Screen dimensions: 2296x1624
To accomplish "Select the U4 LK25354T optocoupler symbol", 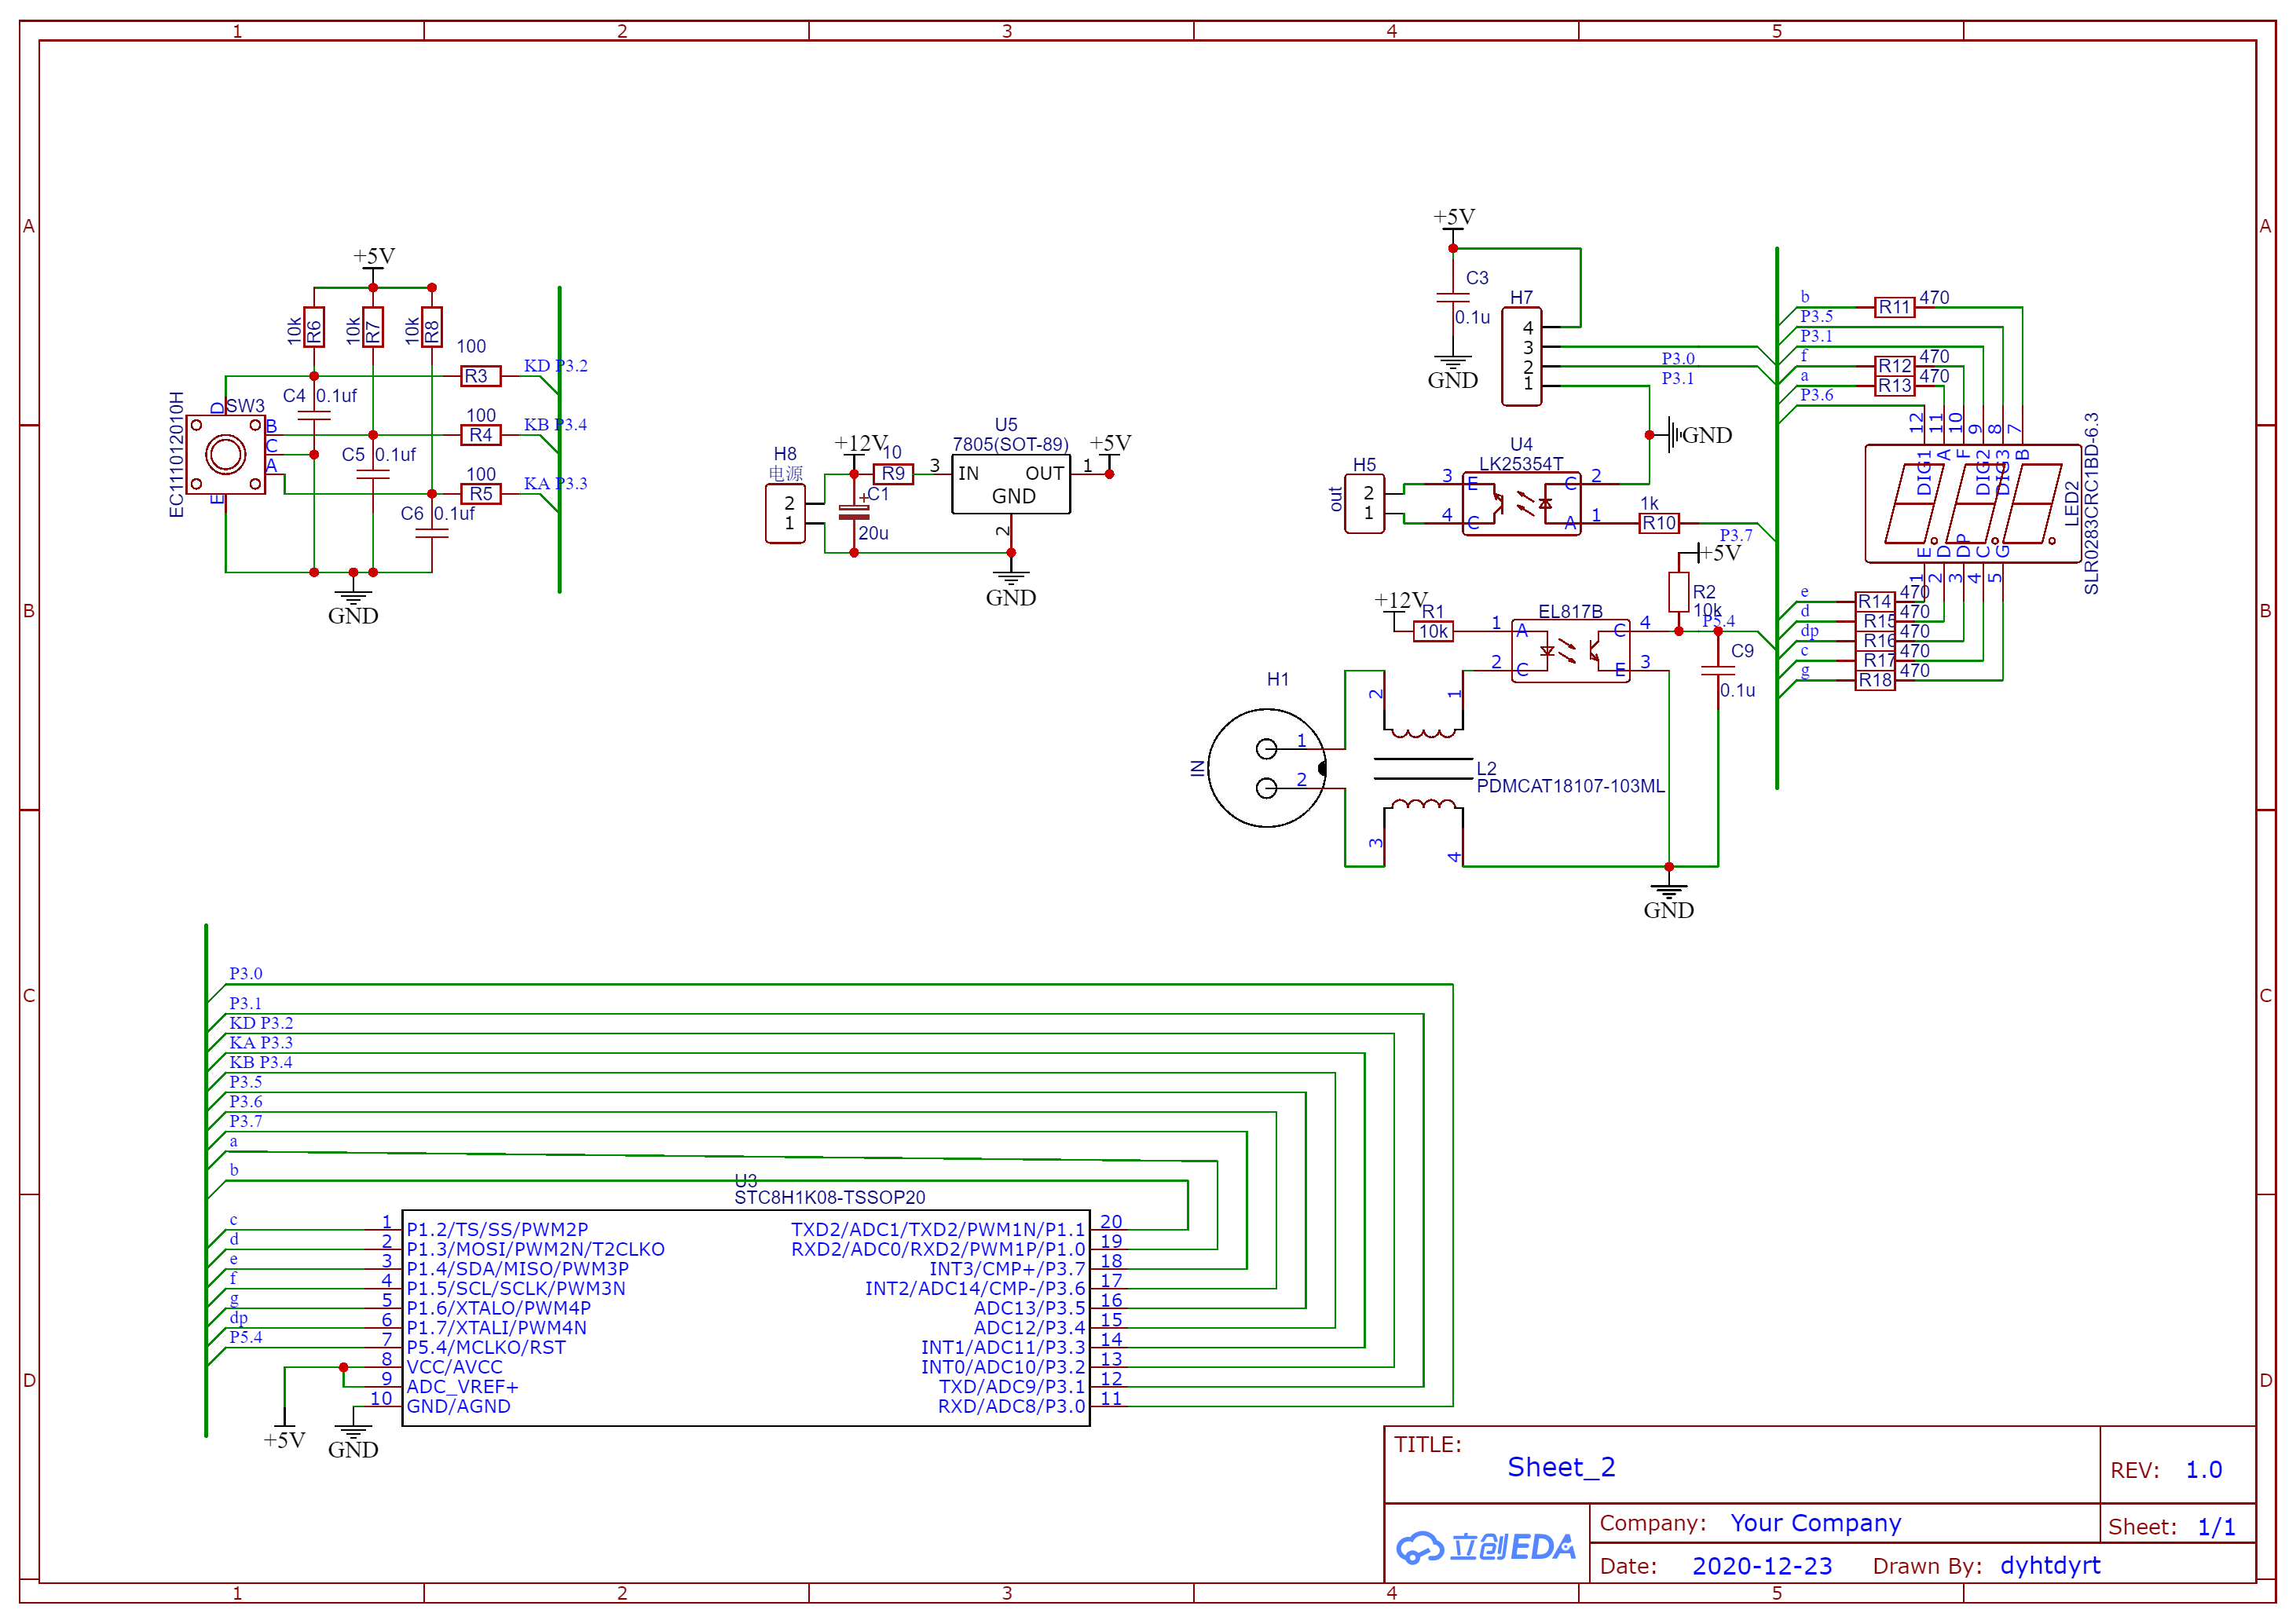I will pos(1521,504).
